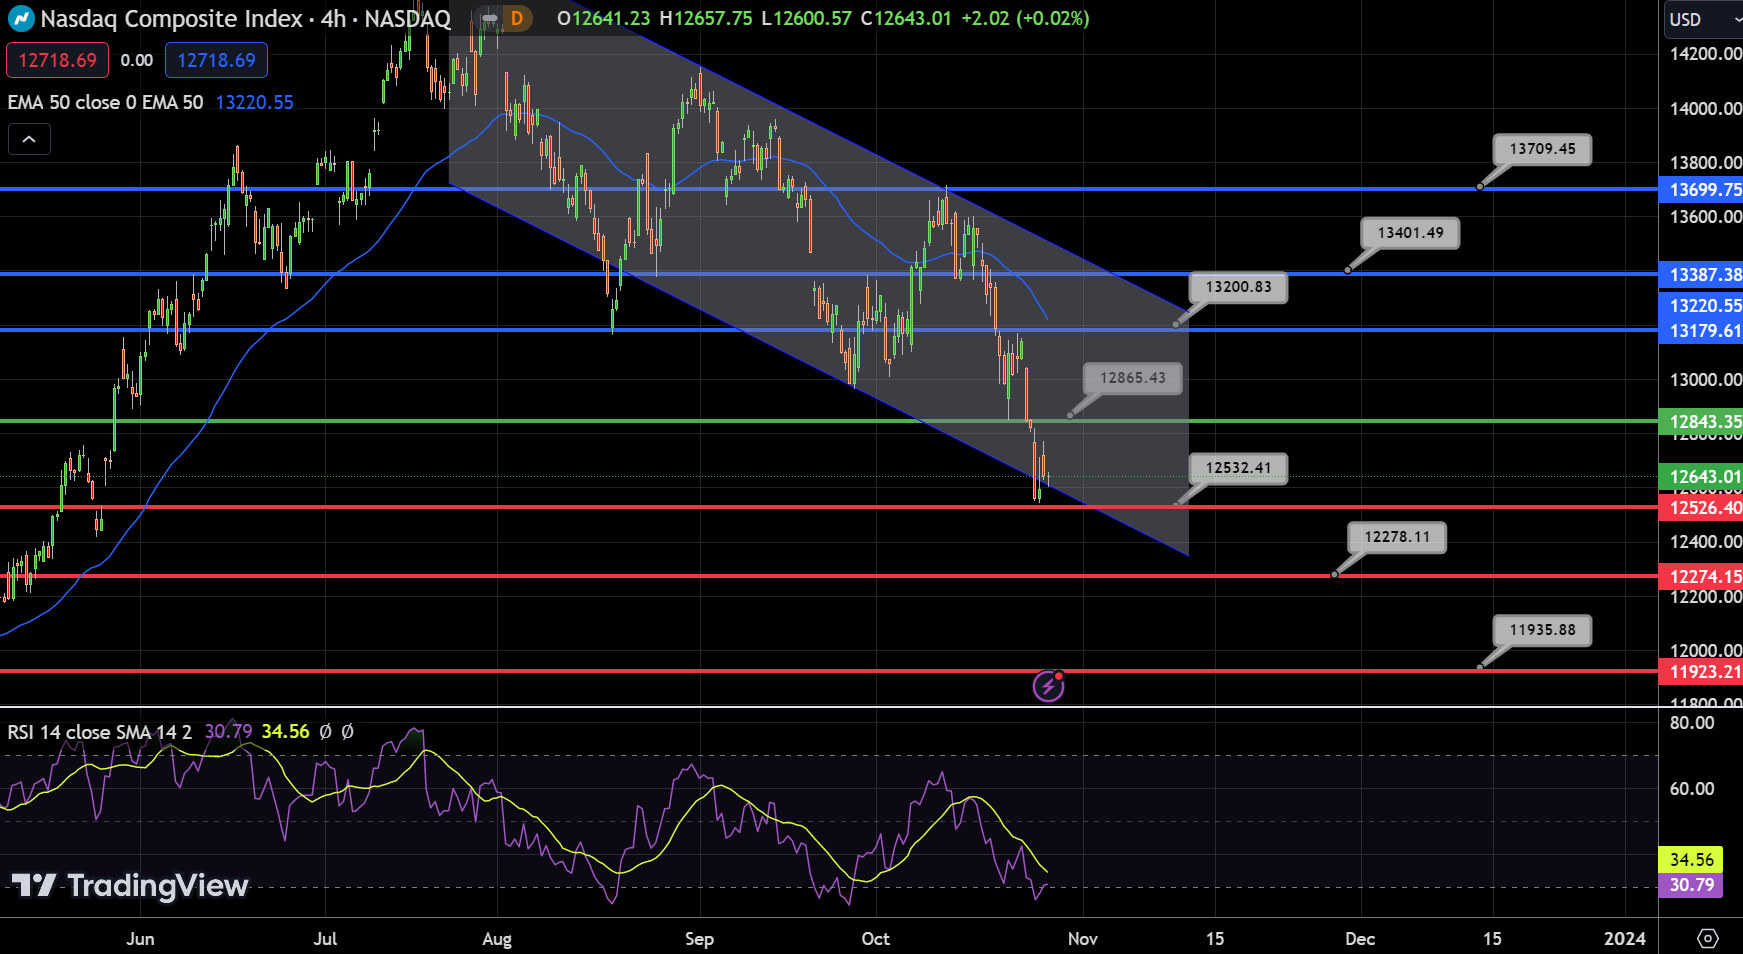Screen dimensions: 1743x954
Task: Click the low price L12600.57
Action: (806, 18)
